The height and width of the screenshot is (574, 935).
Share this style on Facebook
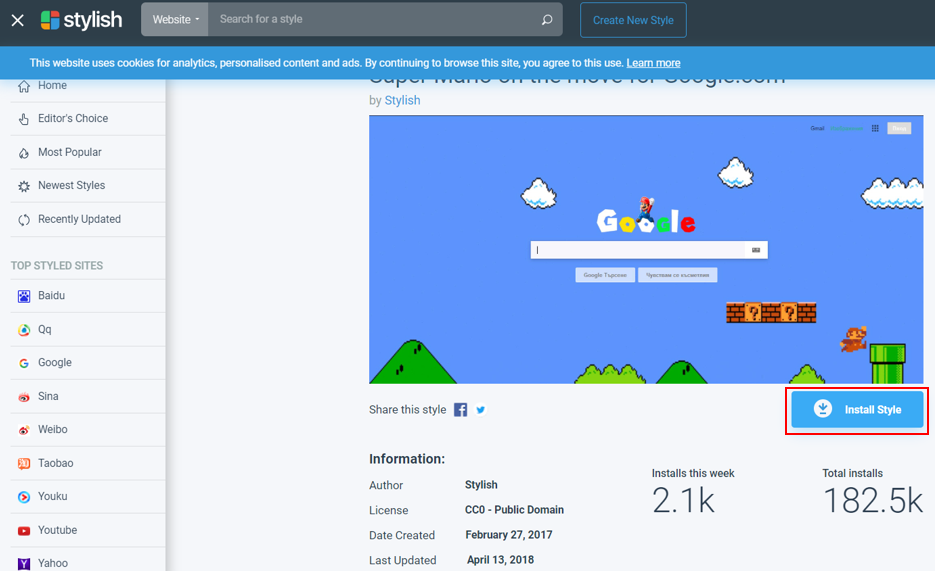(x=460, y=410)
